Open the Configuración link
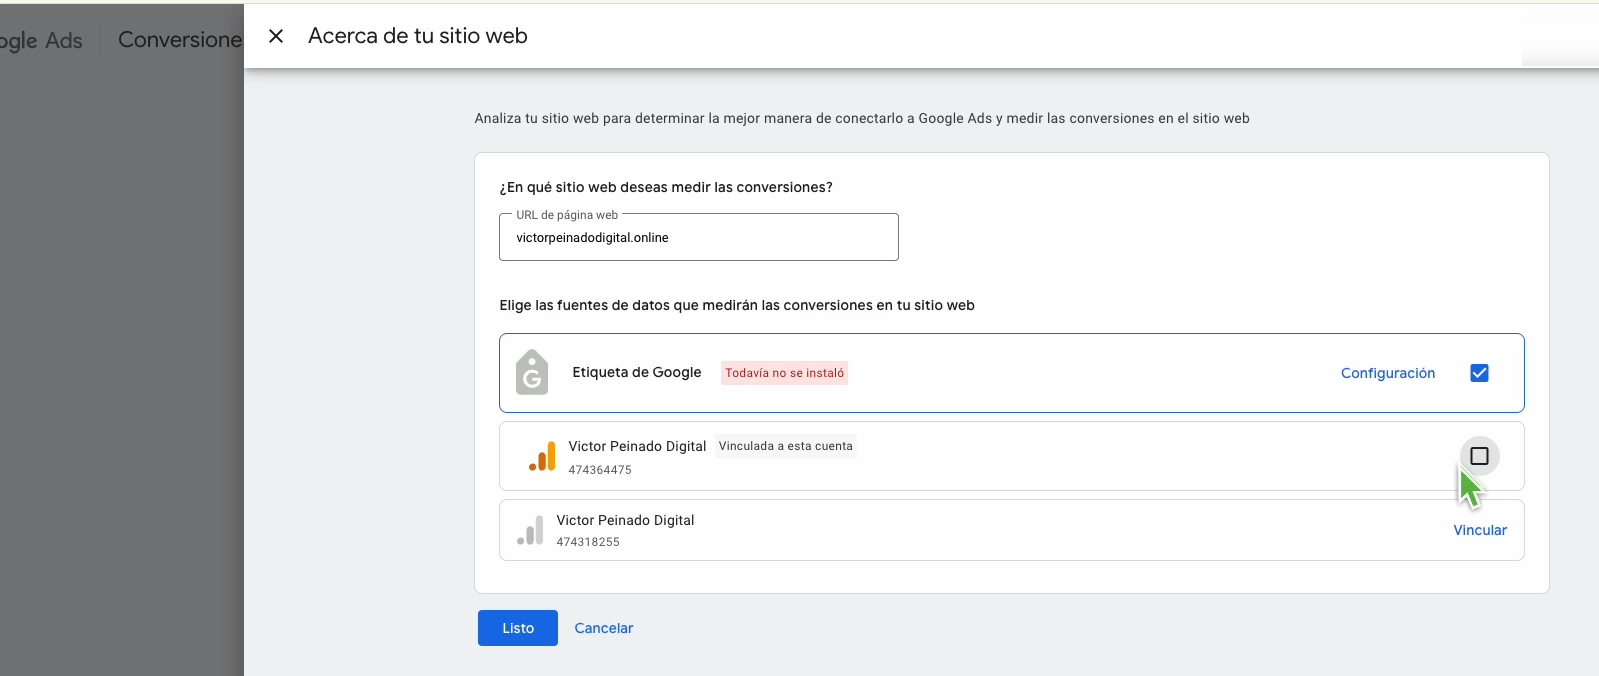Screen dimensions: 1599x676 (x=1387, y=373)
